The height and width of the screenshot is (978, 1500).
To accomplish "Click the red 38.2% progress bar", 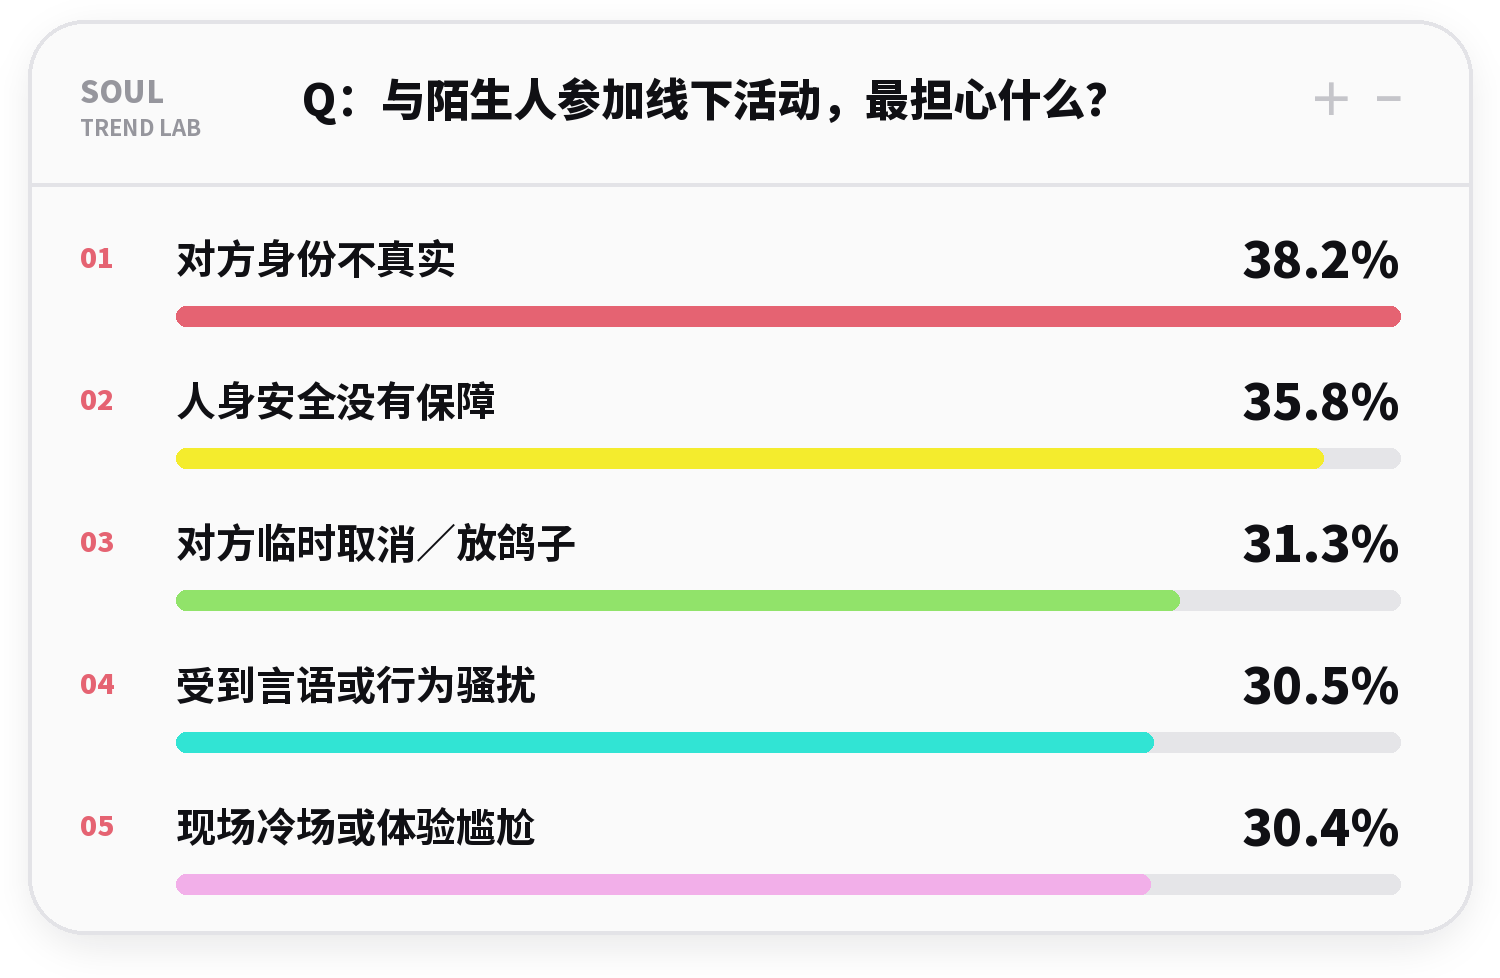I will tap(788, 317).
